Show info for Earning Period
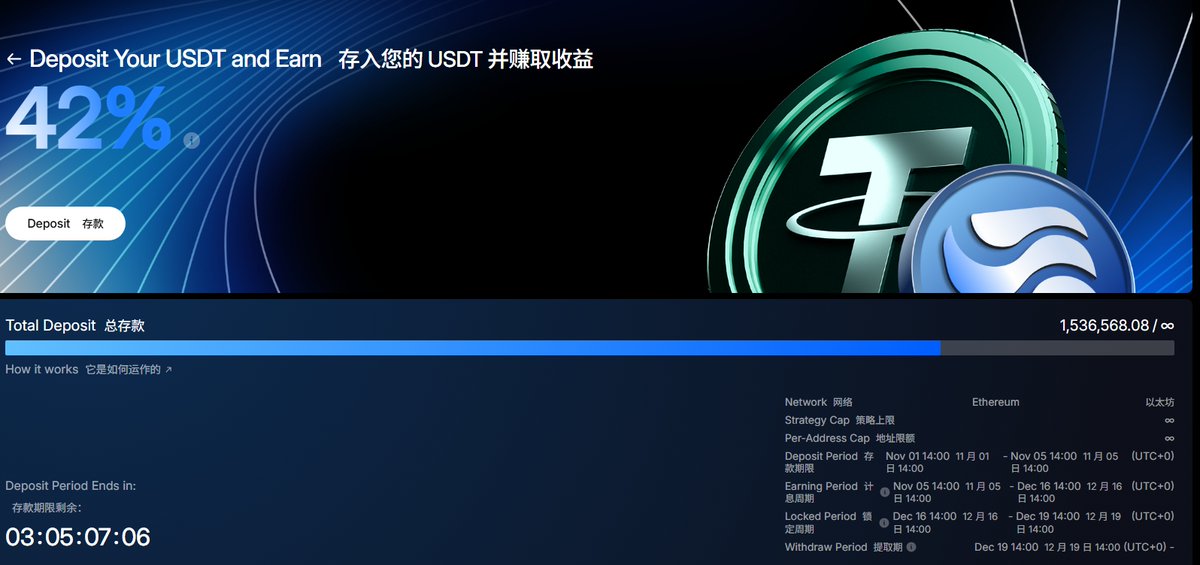This screenshot has width=1200, height=565. click(x=885, y=492)
